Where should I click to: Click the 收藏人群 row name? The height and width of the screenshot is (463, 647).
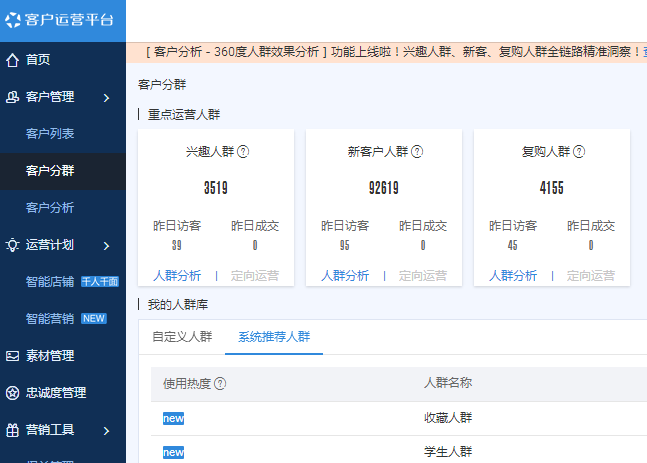click(448, 418)
